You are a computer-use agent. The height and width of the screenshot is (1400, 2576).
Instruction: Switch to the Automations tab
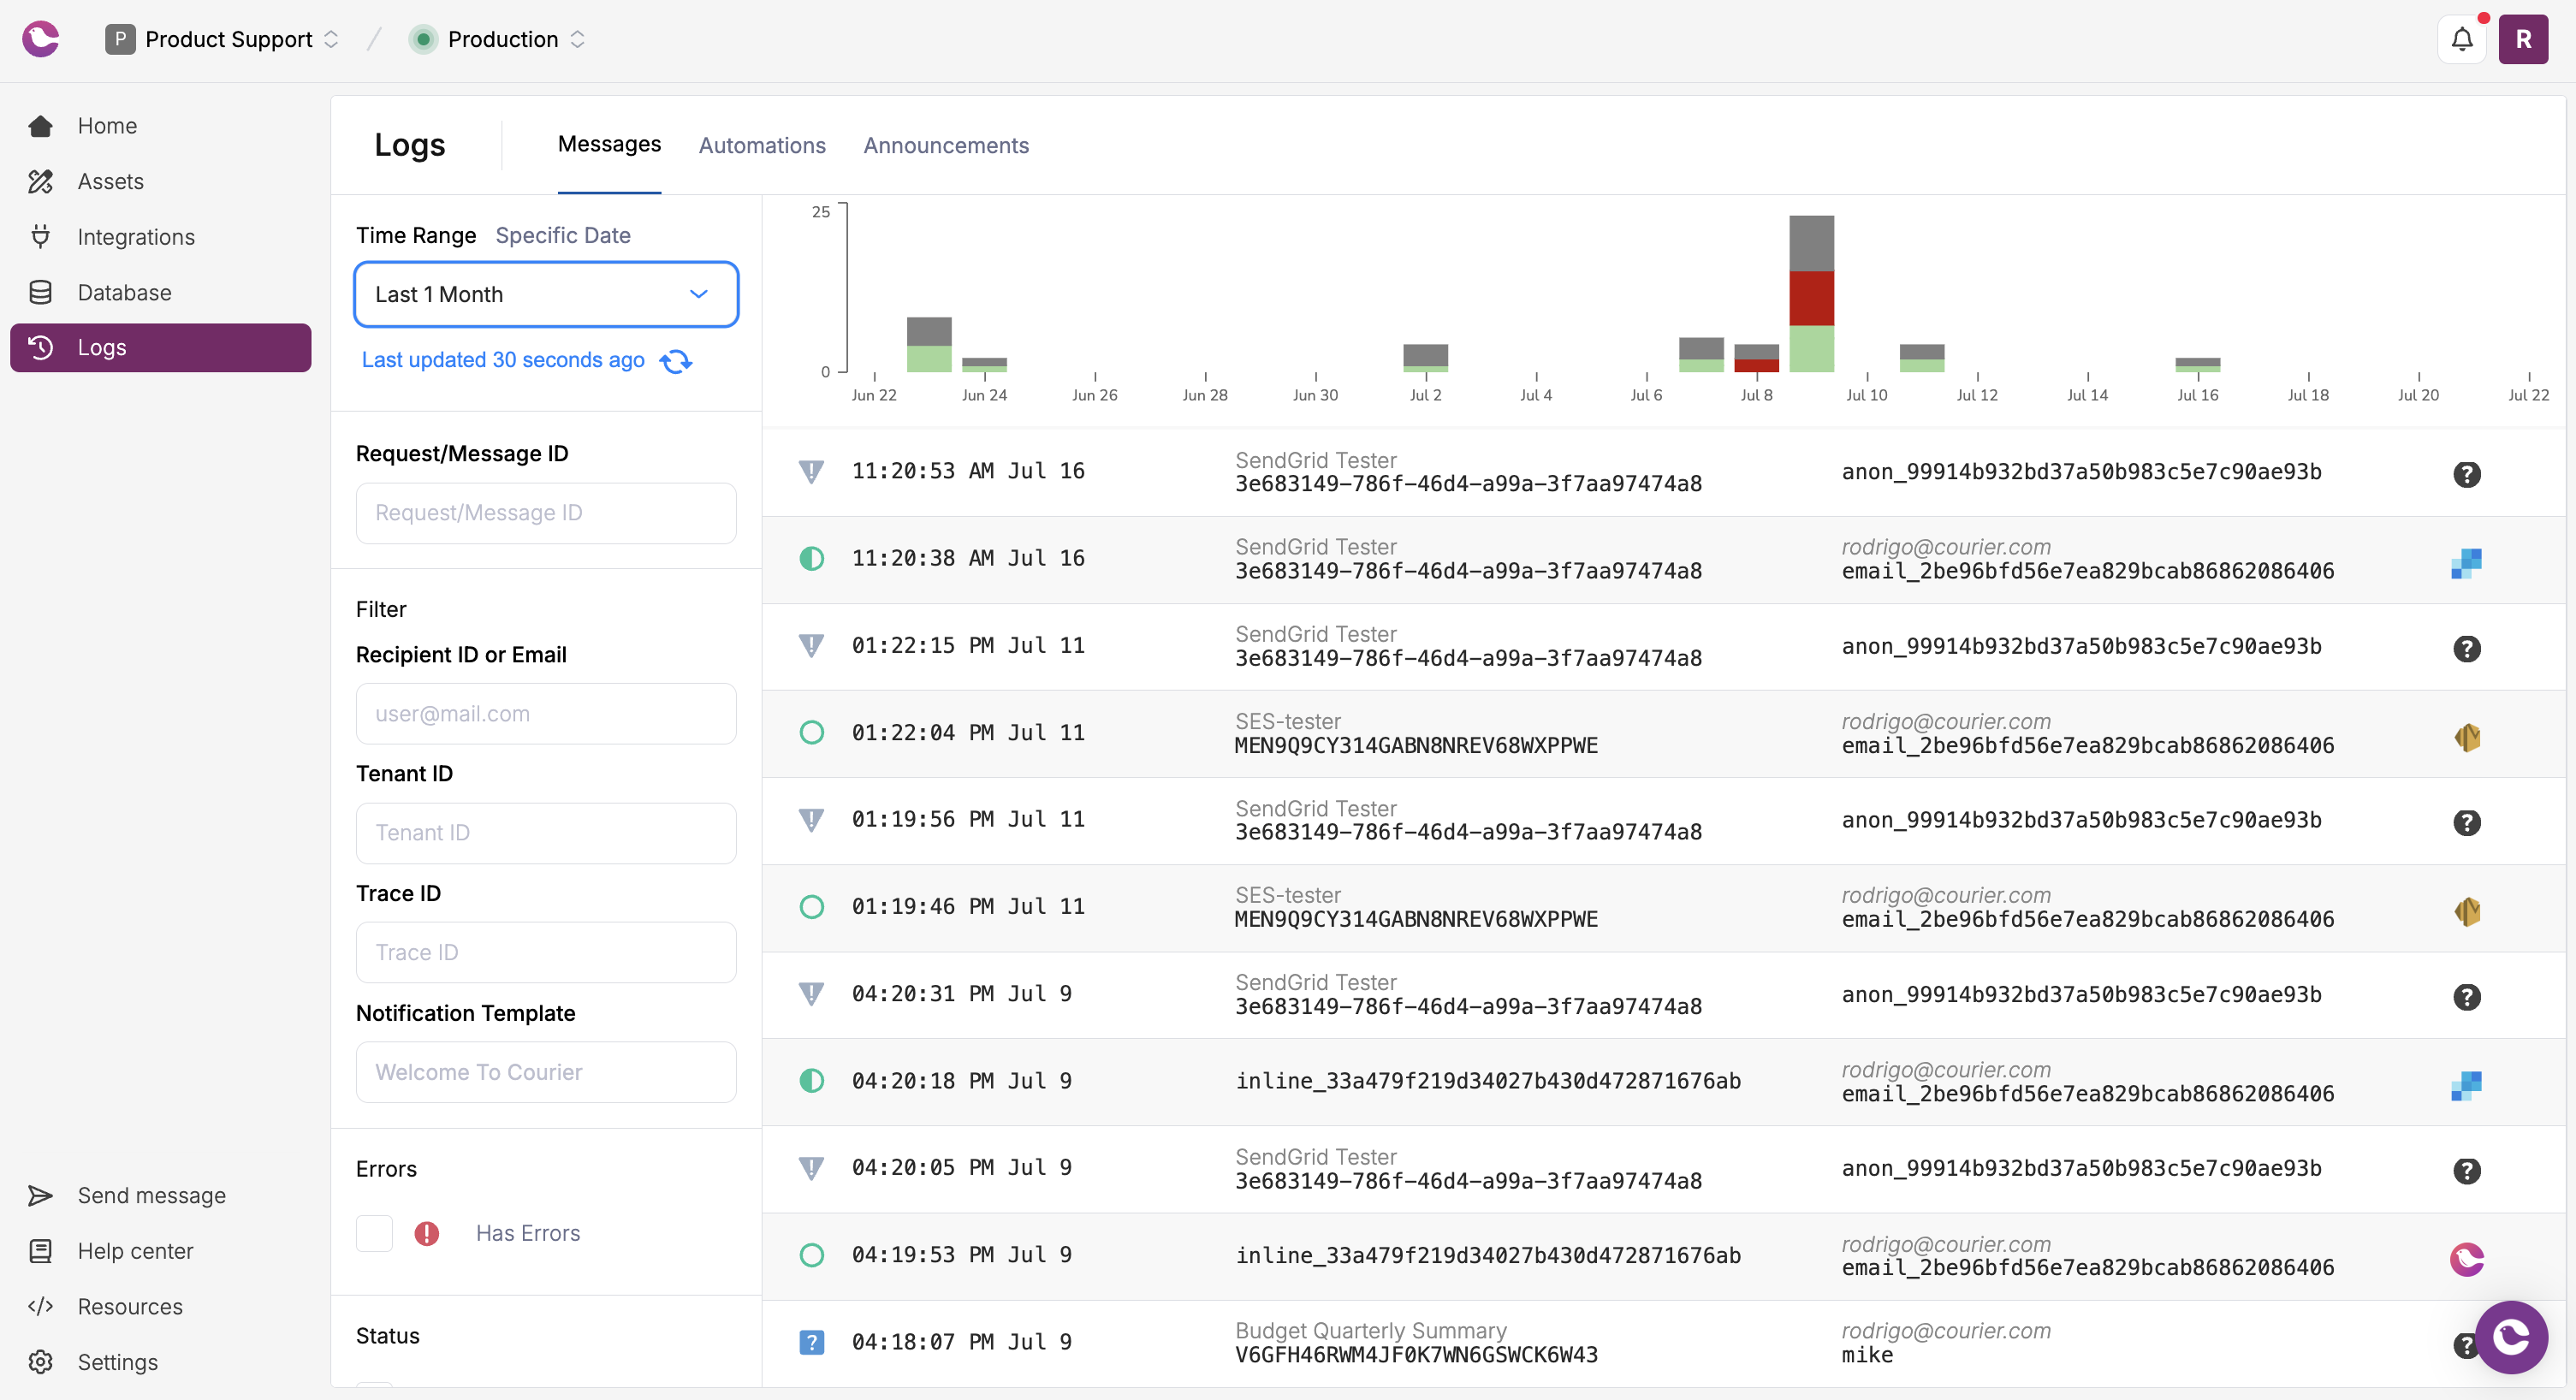761,145
